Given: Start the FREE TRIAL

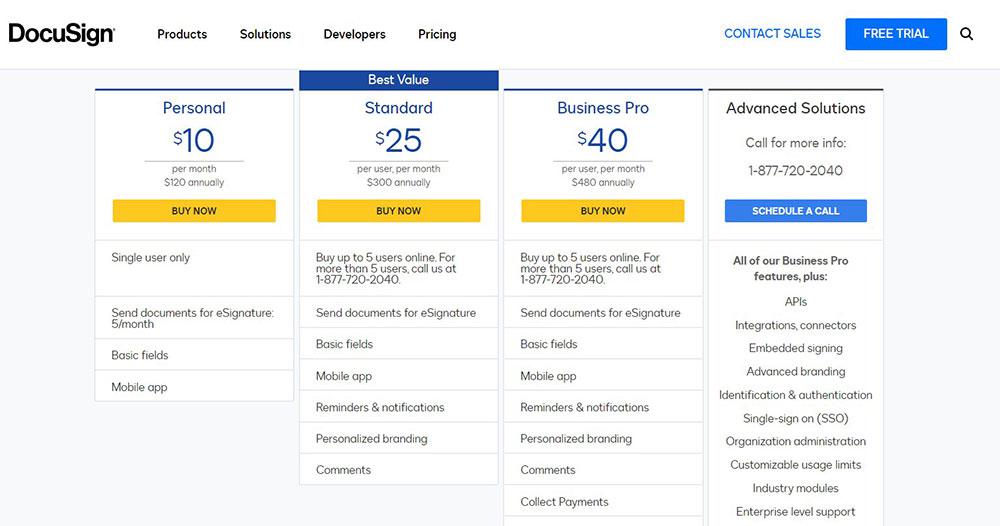Looking at the screenshot, I should click(896, 34).
